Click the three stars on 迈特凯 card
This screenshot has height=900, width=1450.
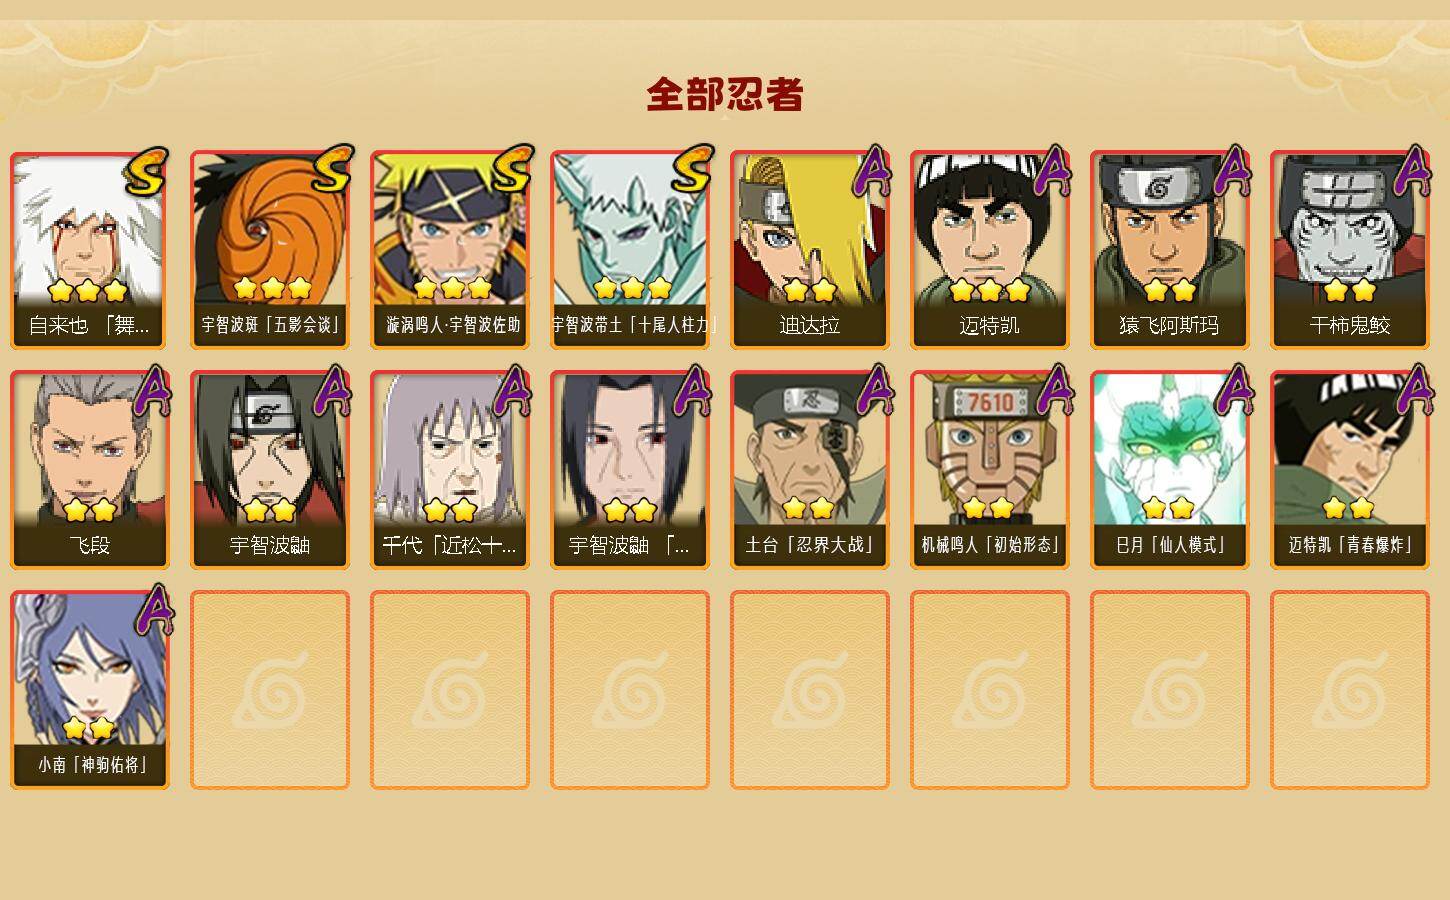(989, 291)
